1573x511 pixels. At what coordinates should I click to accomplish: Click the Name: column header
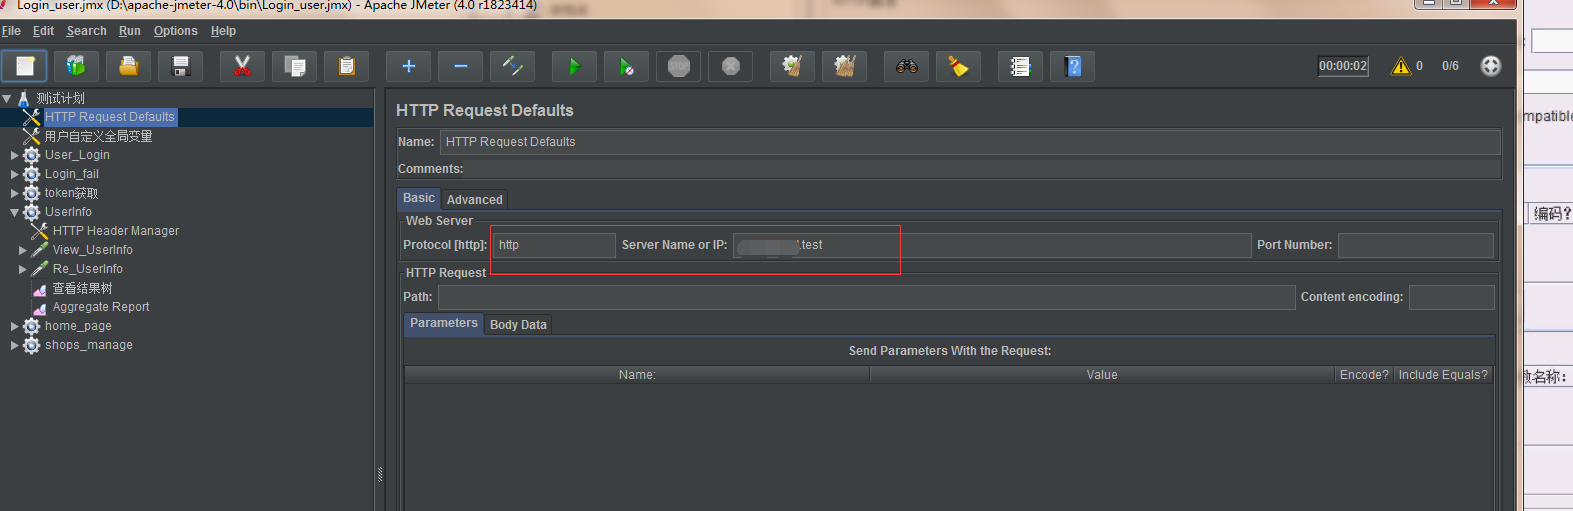[637, 375]
